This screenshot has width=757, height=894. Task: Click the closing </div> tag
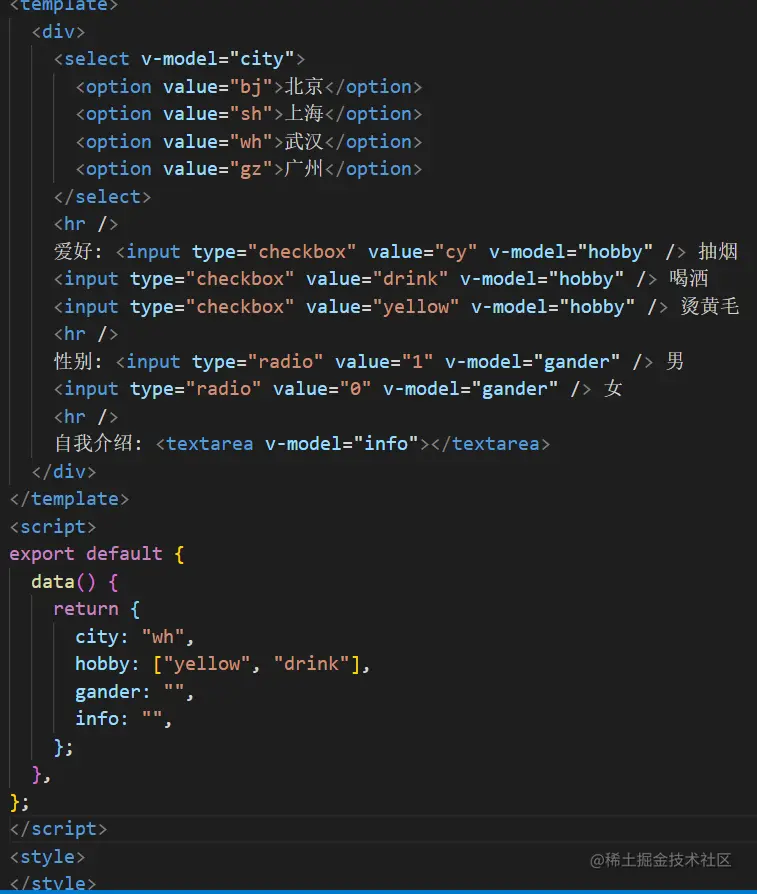click(x=64, y=472)
